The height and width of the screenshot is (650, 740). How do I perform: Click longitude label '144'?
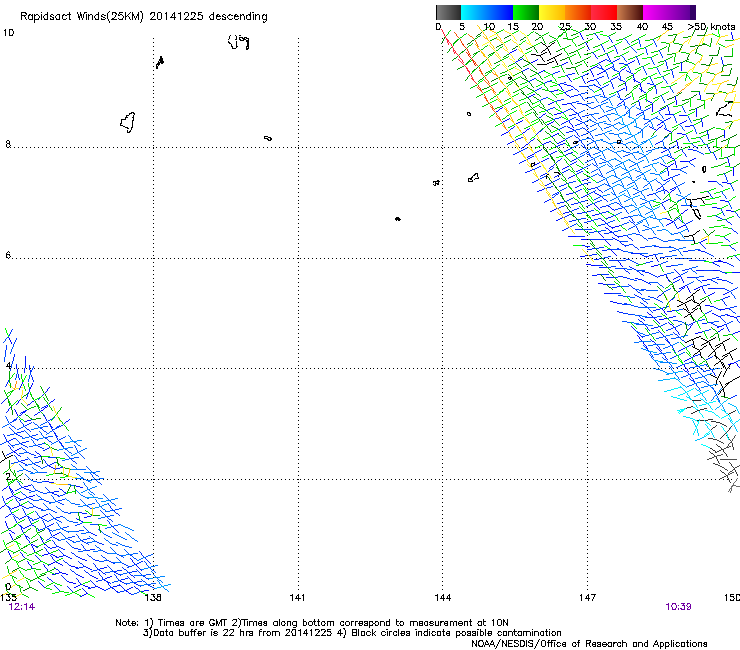click(x=442, y=598)
